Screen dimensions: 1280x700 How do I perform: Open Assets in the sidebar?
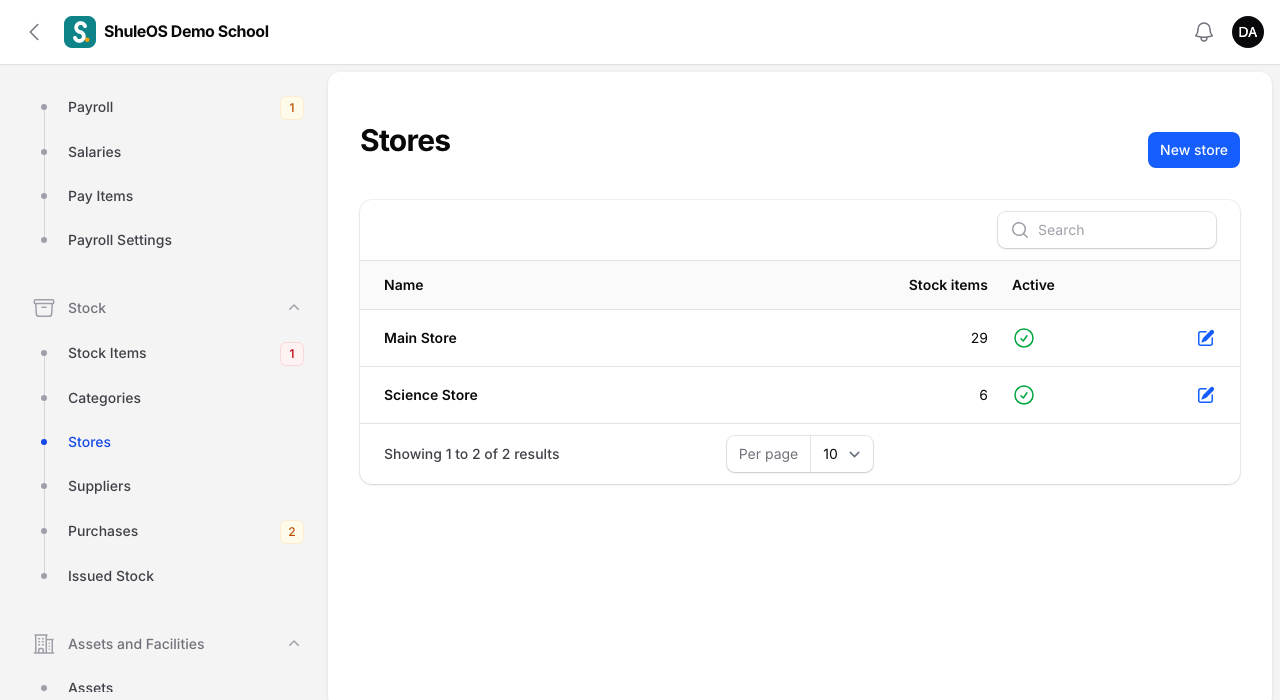[x=90, y=688]
